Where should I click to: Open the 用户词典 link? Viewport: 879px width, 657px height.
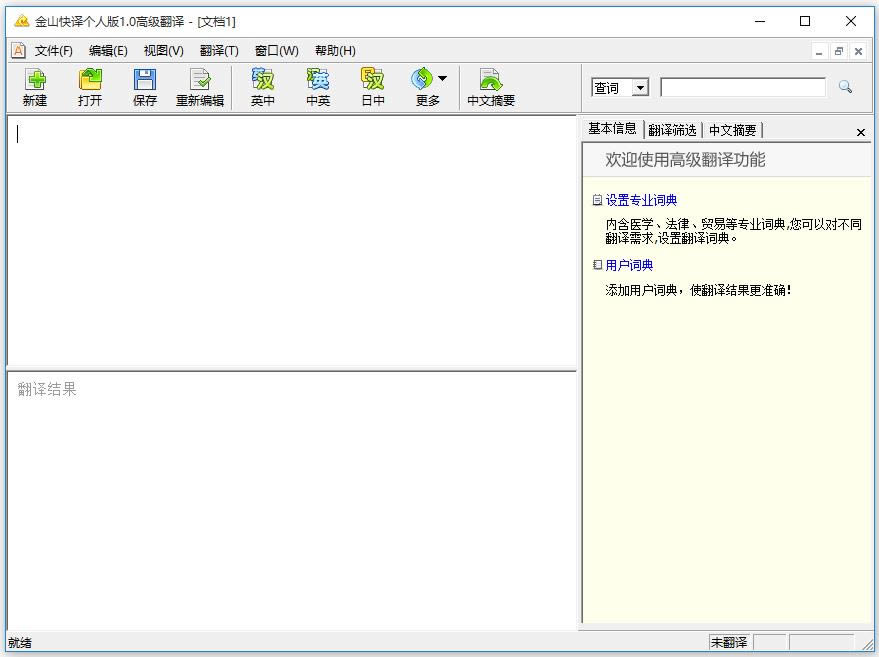pyautogui.click(x=629, y=265)
